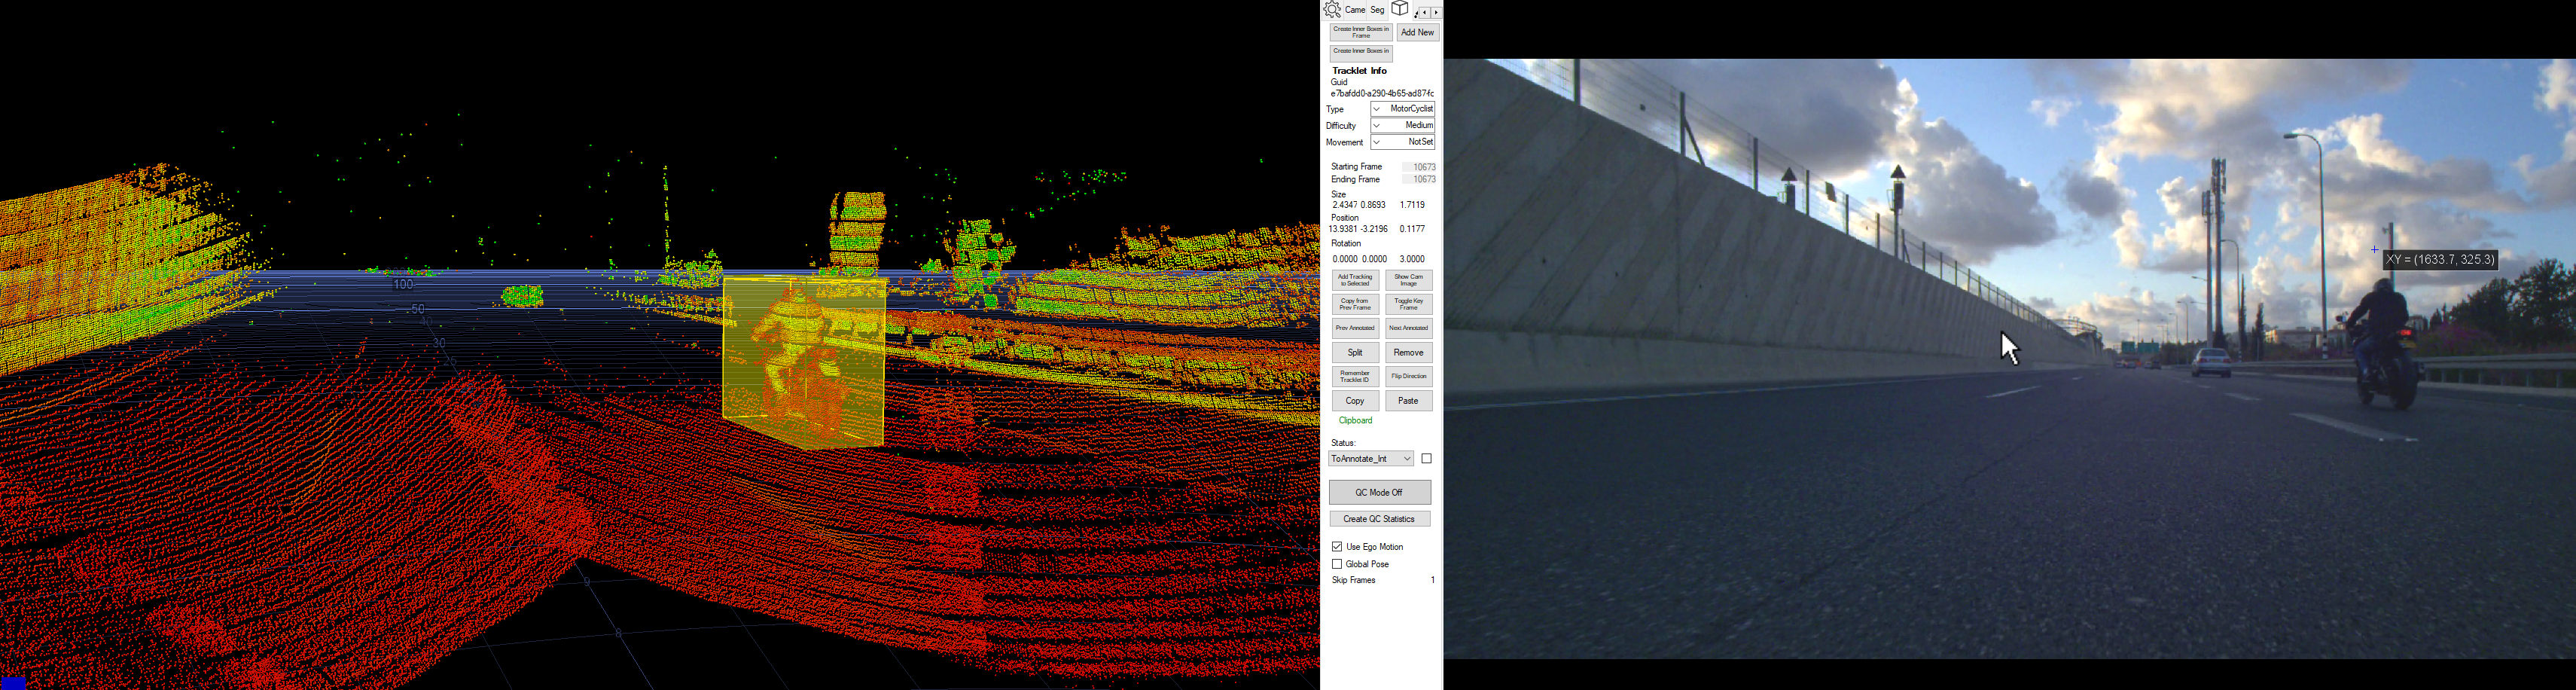This screenshot has height=690, width=2576.
Task: Click the Remember Tracklet ID tool
Action: (x=1355, y=375)
